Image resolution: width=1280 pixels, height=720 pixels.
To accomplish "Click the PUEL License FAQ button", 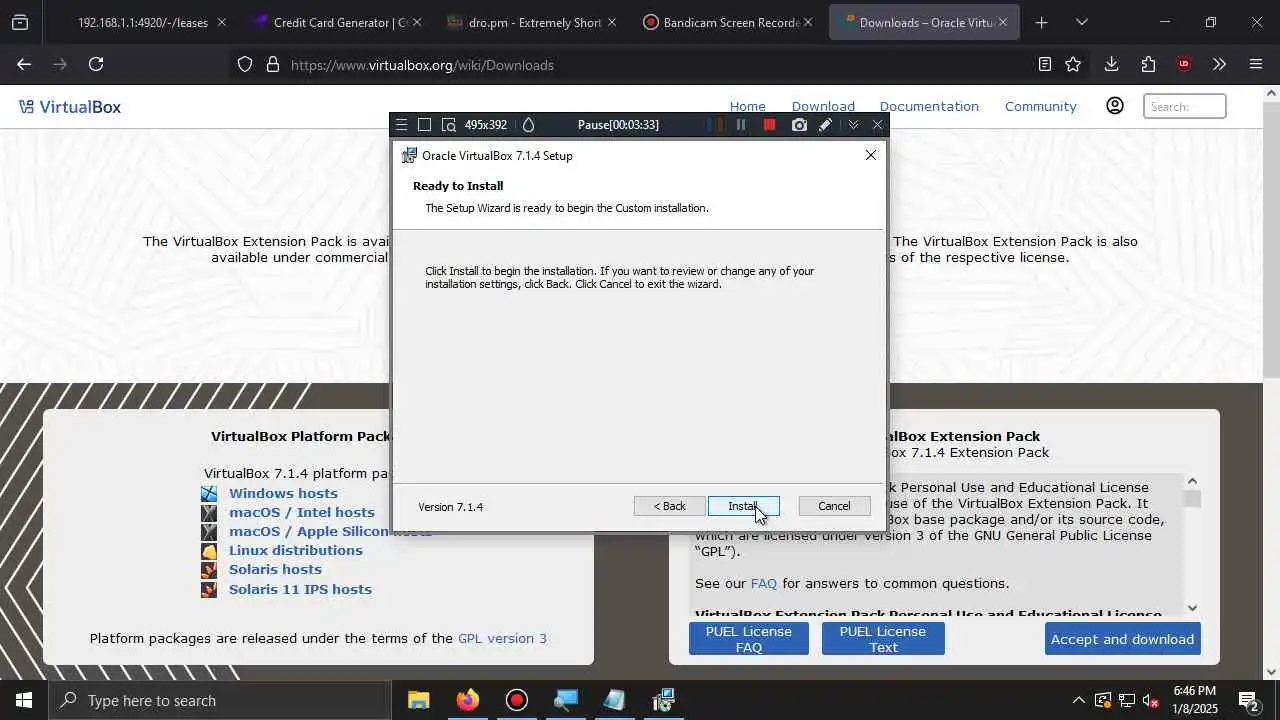I will (x=749, y=639).
